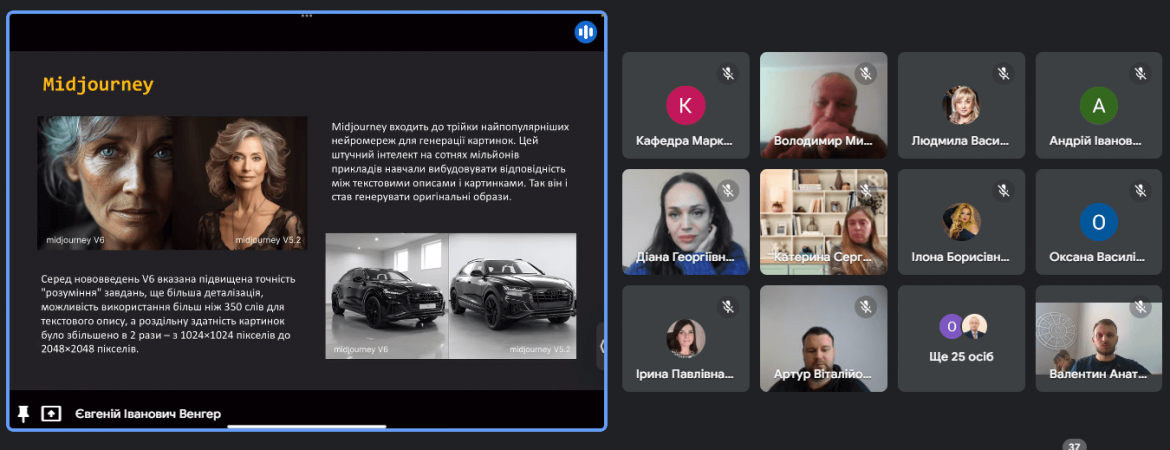Click Ілона Борисівн… profile photo avatar

tap(961, 222)
